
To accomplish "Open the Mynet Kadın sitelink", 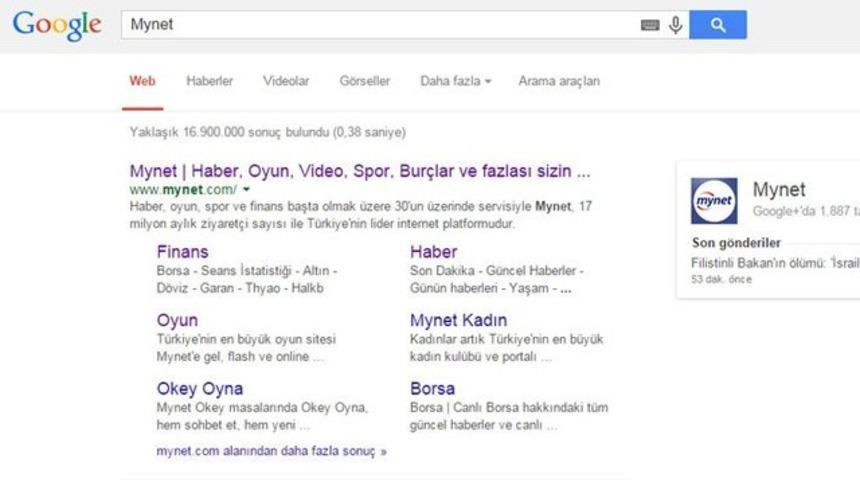I will tap(459, 320).
